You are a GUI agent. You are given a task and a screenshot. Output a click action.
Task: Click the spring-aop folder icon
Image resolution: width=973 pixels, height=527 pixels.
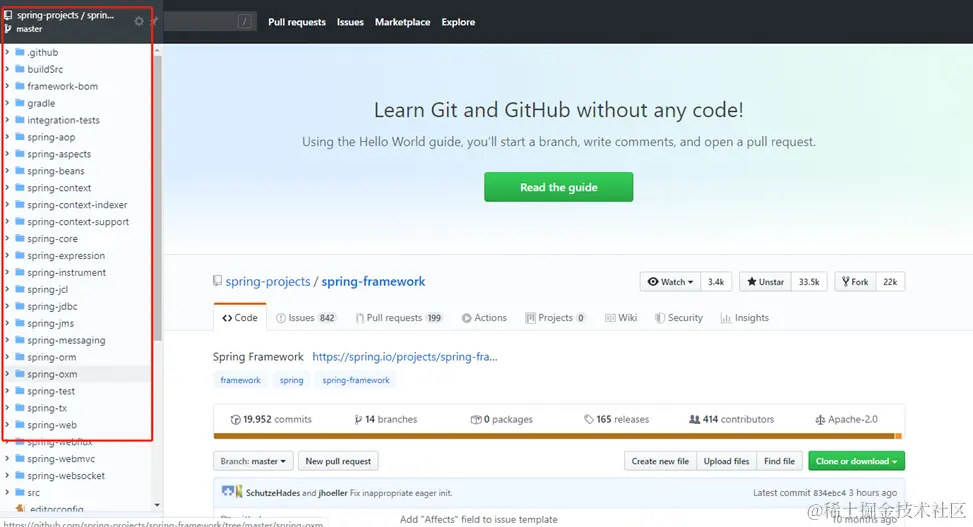click(x=20, y=137)
